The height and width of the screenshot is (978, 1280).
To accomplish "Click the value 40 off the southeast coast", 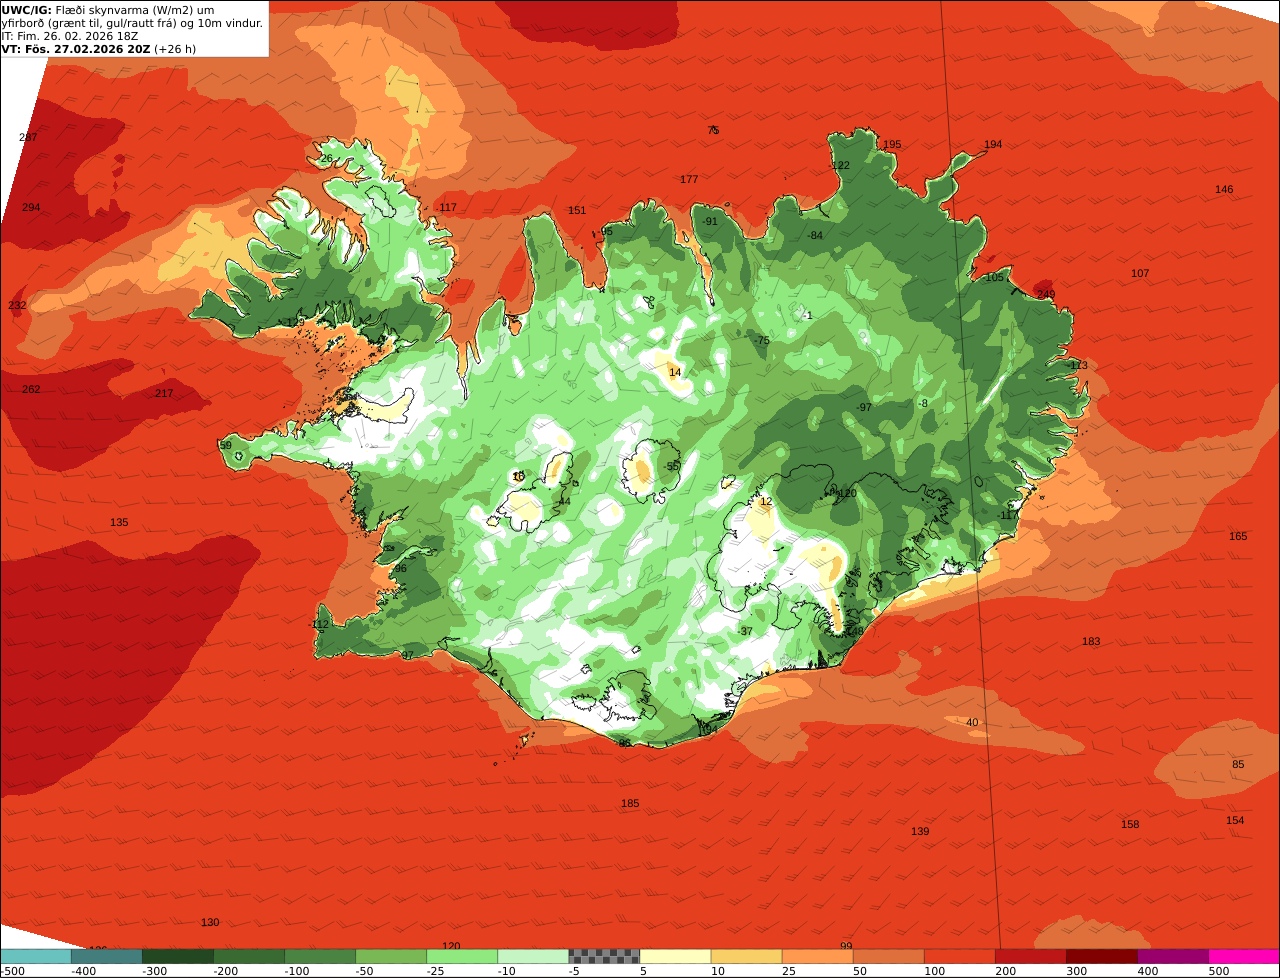I will click(972, 722).
